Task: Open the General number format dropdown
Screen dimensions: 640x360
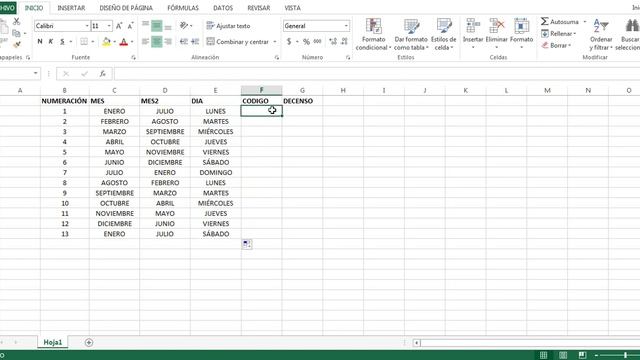Action: click(x=346, y=26)
